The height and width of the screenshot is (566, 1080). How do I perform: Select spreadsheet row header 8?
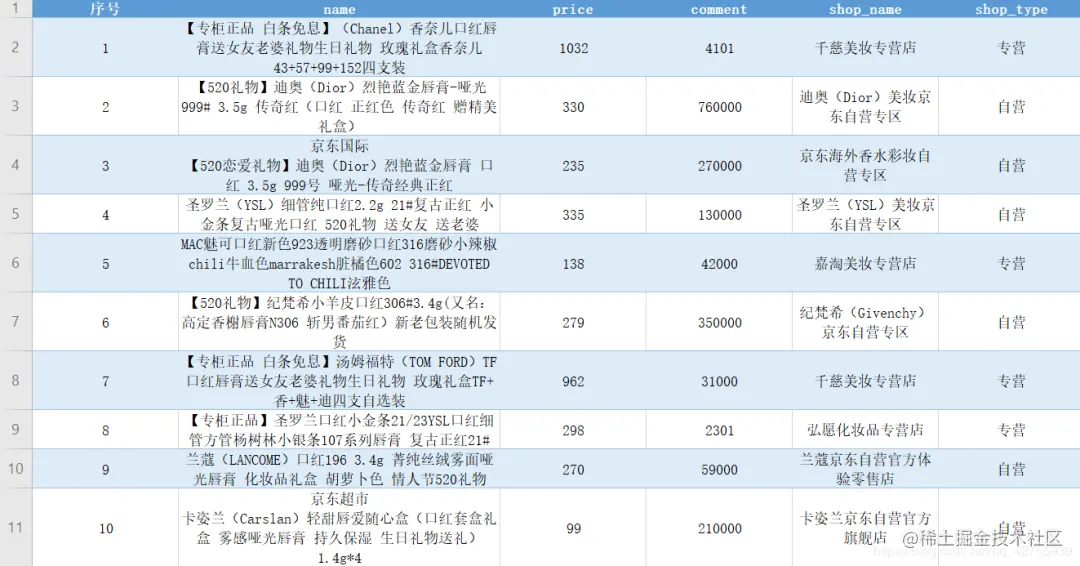[x=16, y=381]
